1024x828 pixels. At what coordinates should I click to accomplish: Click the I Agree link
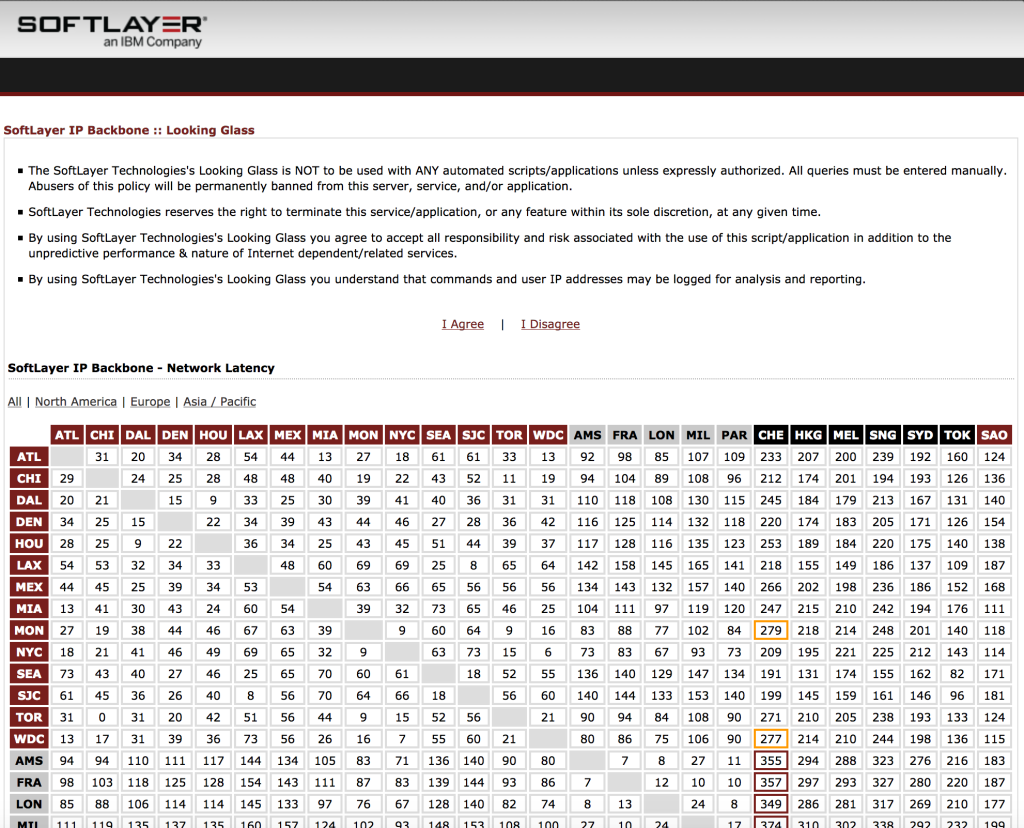[x=462, y=324]
